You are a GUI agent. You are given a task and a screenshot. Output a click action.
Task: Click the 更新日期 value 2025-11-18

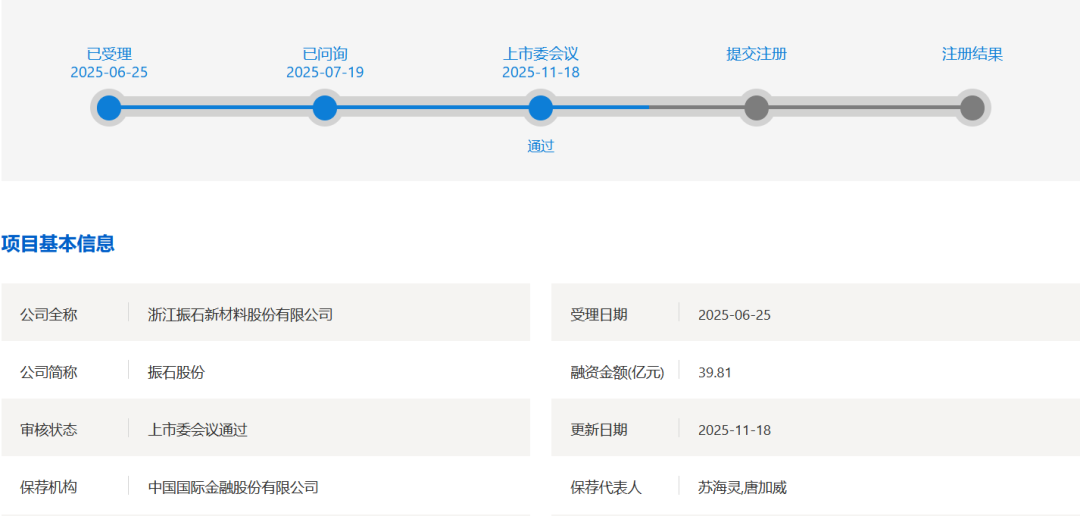734,430
